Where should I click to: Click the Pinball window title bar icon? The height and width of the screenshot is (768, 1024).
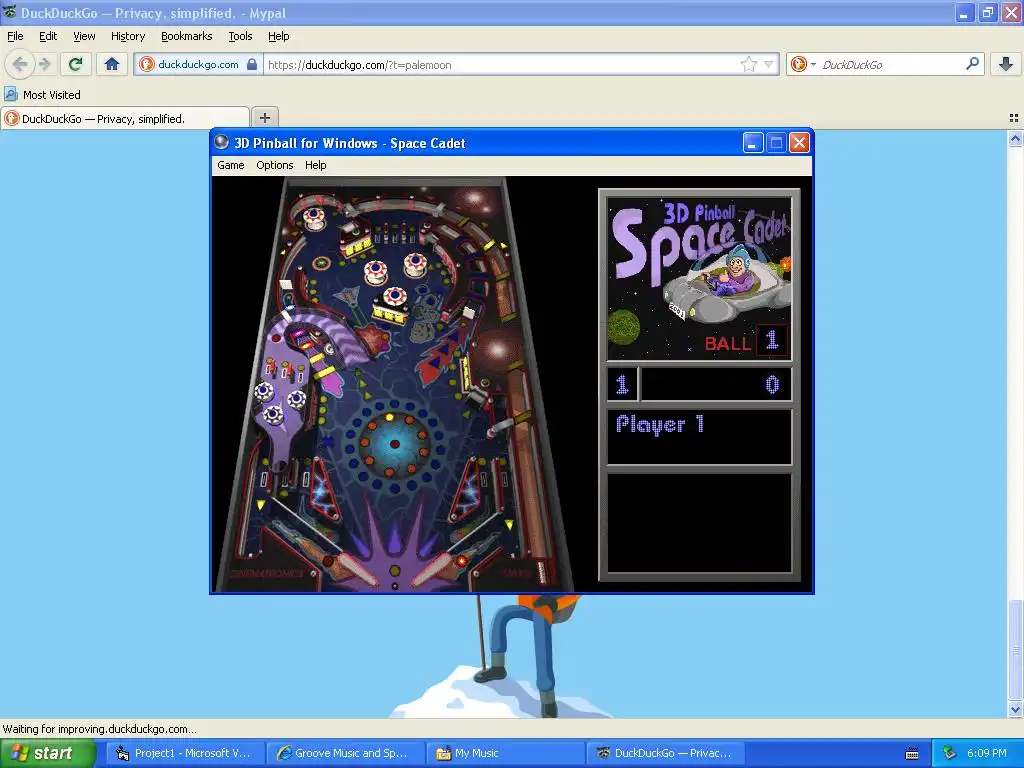[x=222, y=142]
